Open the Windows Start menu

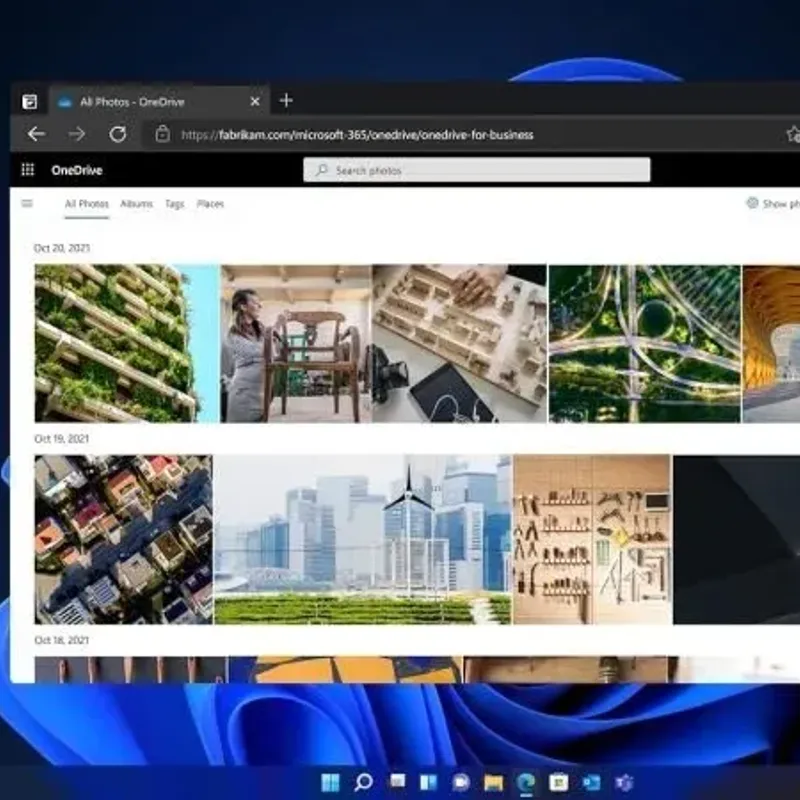330,782
